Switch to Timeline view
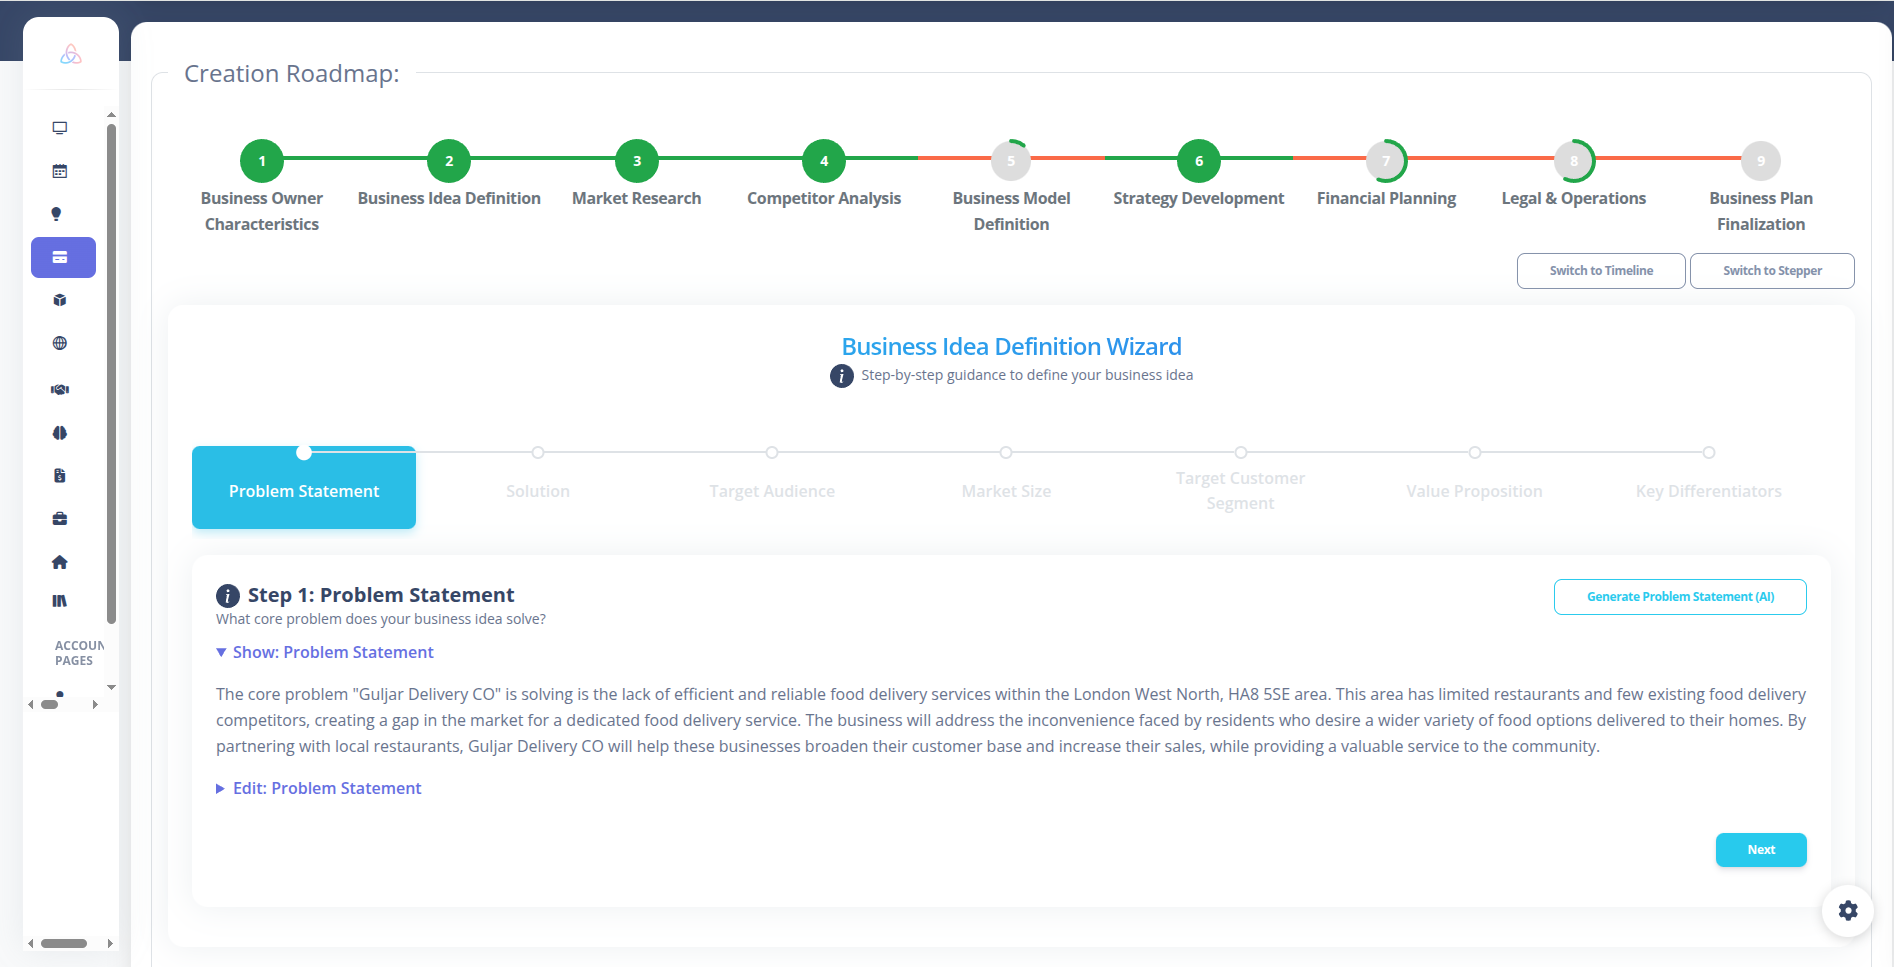 pos(1601,271)
